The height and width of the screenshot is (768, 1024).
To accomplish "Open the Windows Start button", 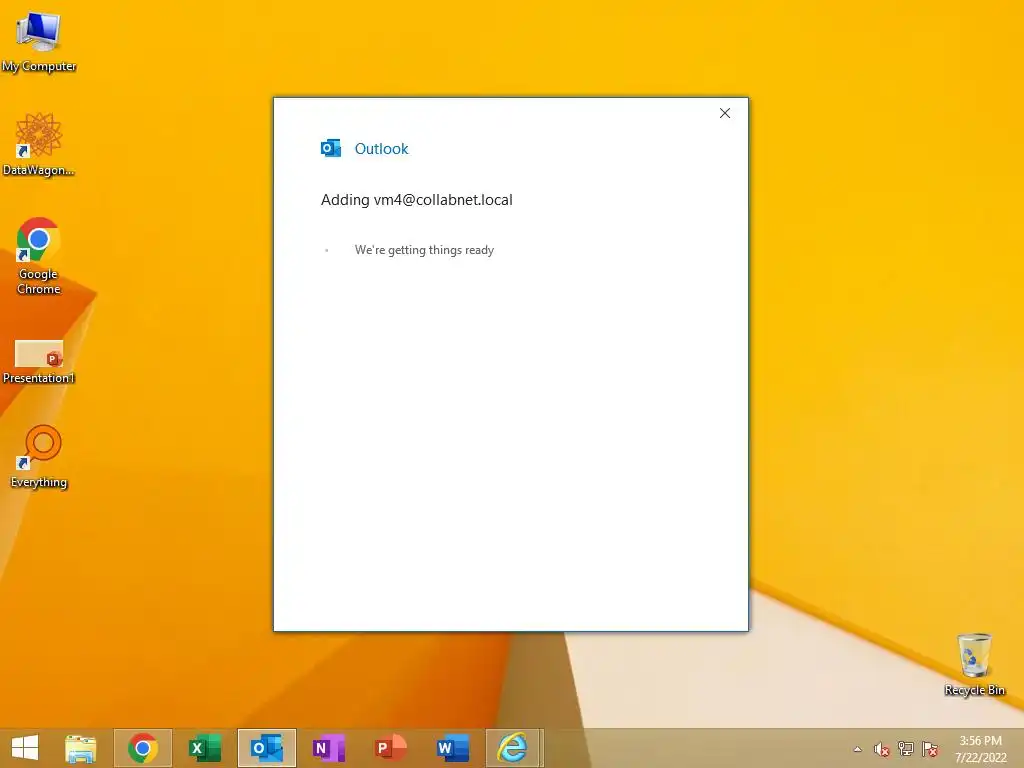I will point(25,748).
